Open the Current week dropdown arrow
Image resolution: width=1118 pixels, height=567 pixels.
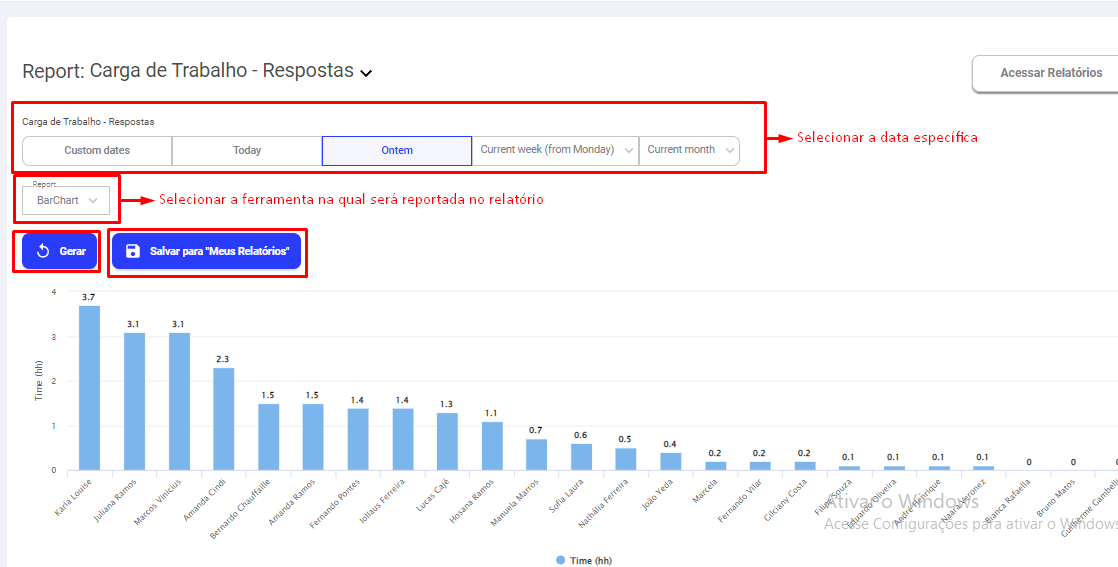628,150
